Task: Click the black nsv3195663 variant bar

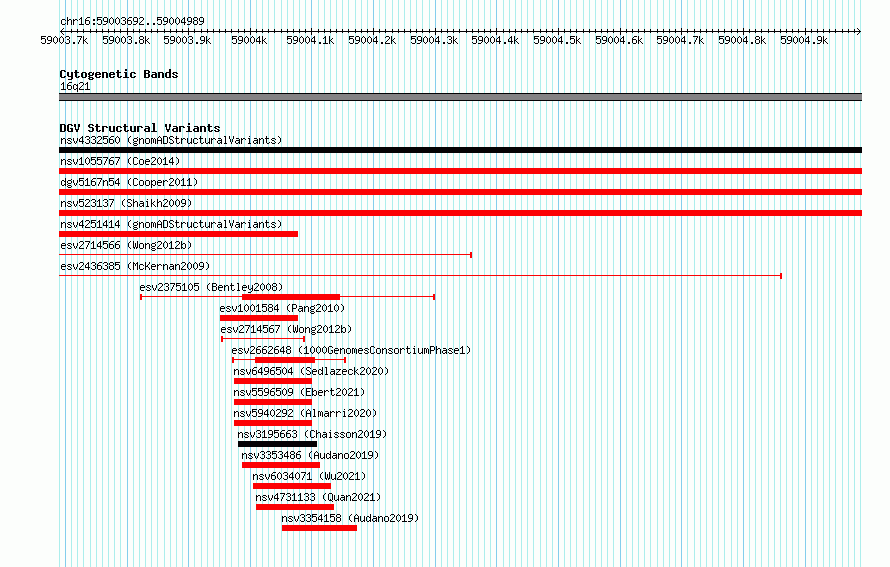Action: click(x=278, y=444)
